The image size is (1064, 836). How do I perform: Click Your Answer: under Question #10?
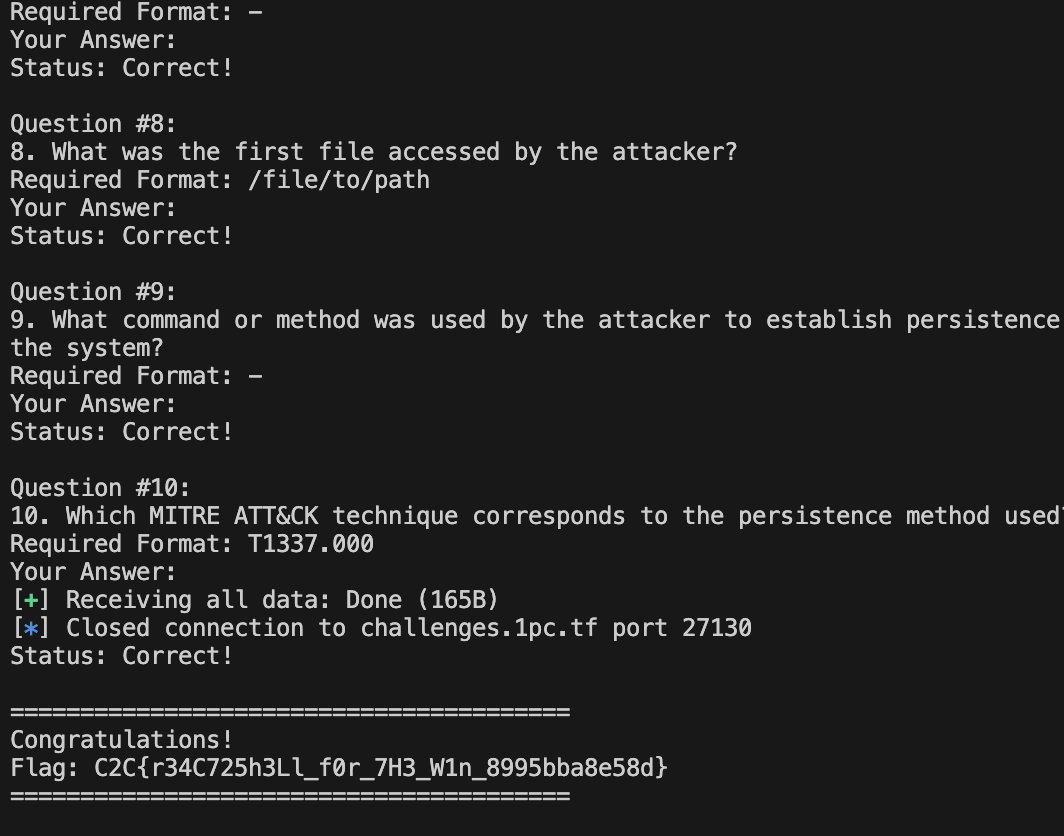tap(93, 572)
